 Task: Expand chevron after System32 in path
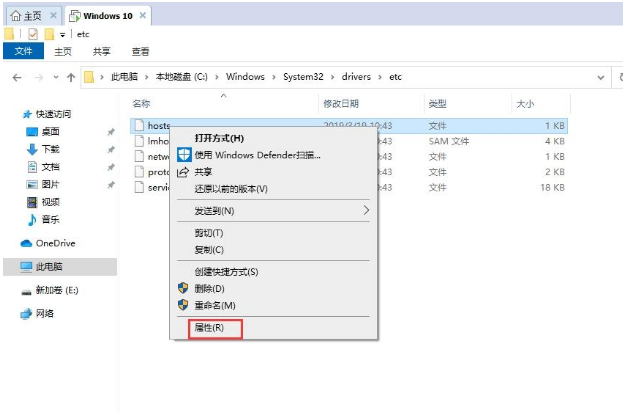(x=333, y=77)
